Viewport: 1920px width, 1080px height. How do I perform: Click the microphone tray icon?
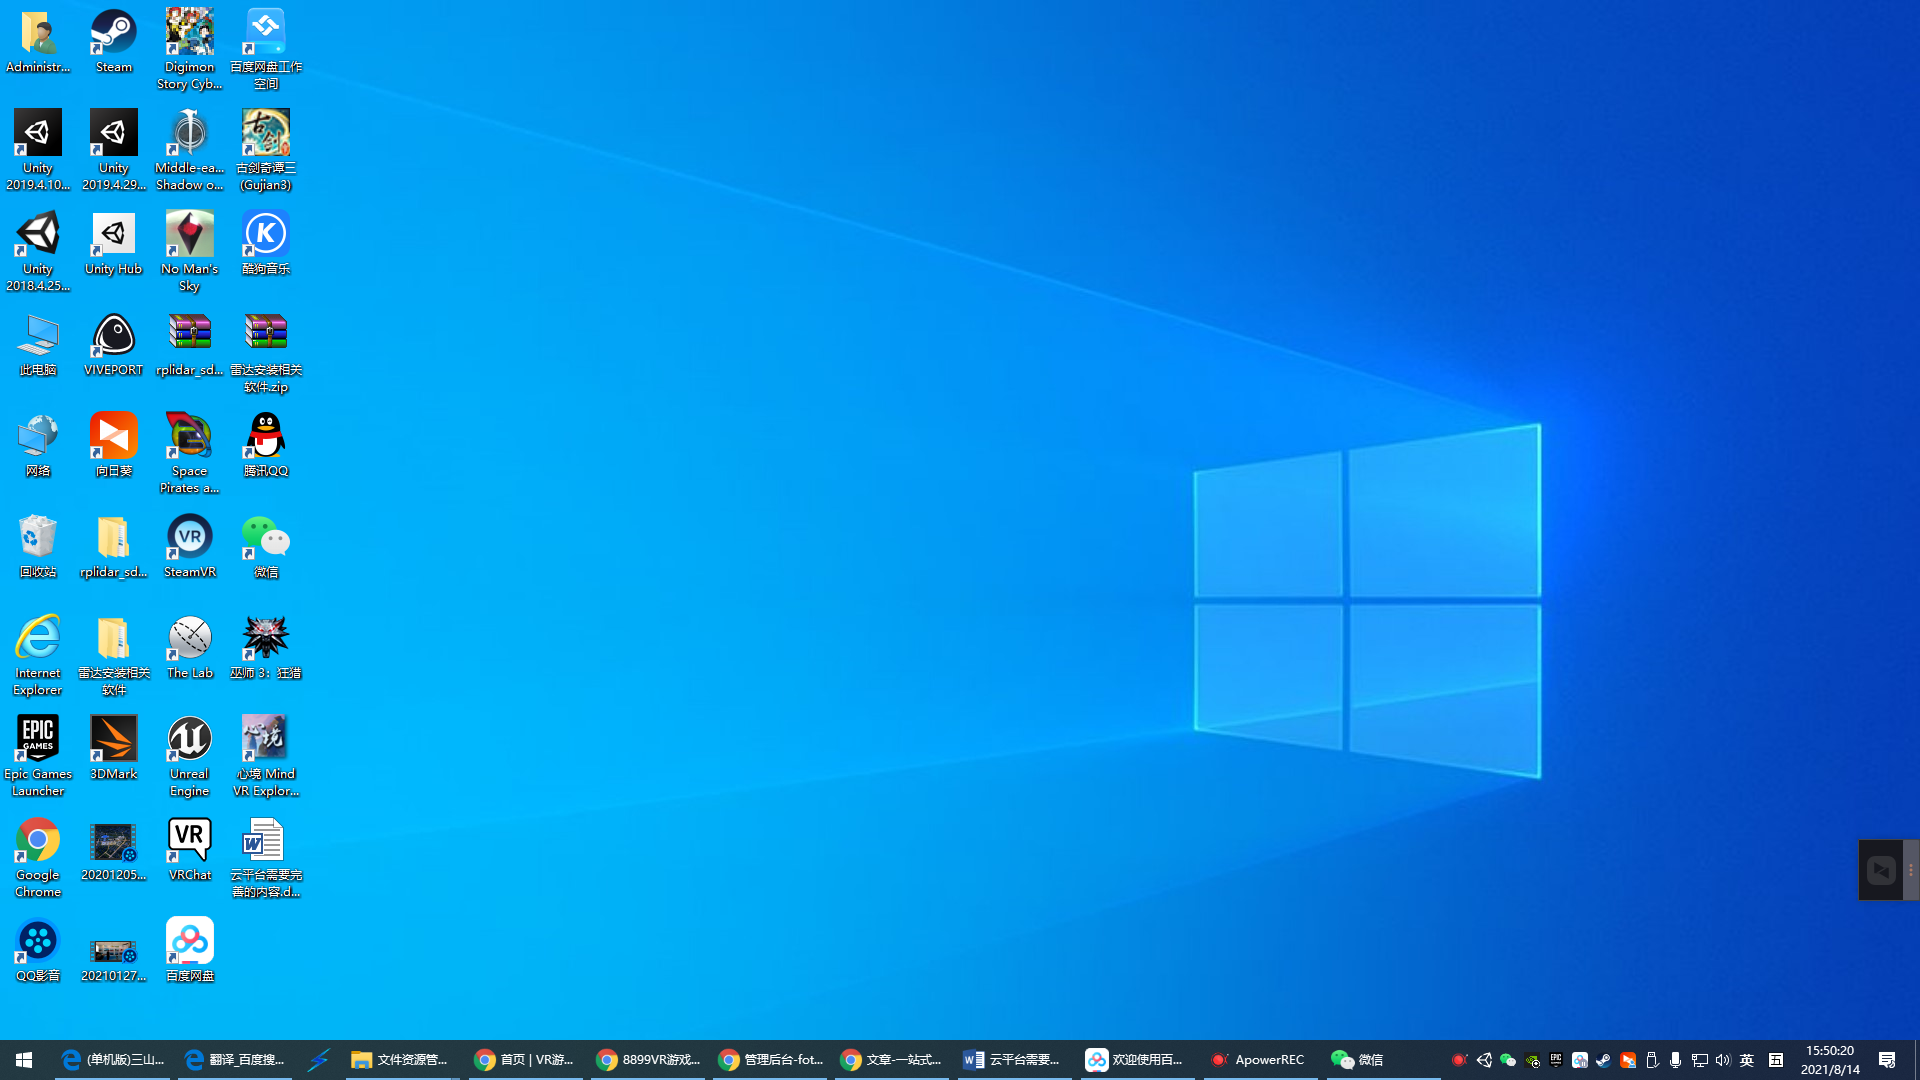point(1675,1060)
